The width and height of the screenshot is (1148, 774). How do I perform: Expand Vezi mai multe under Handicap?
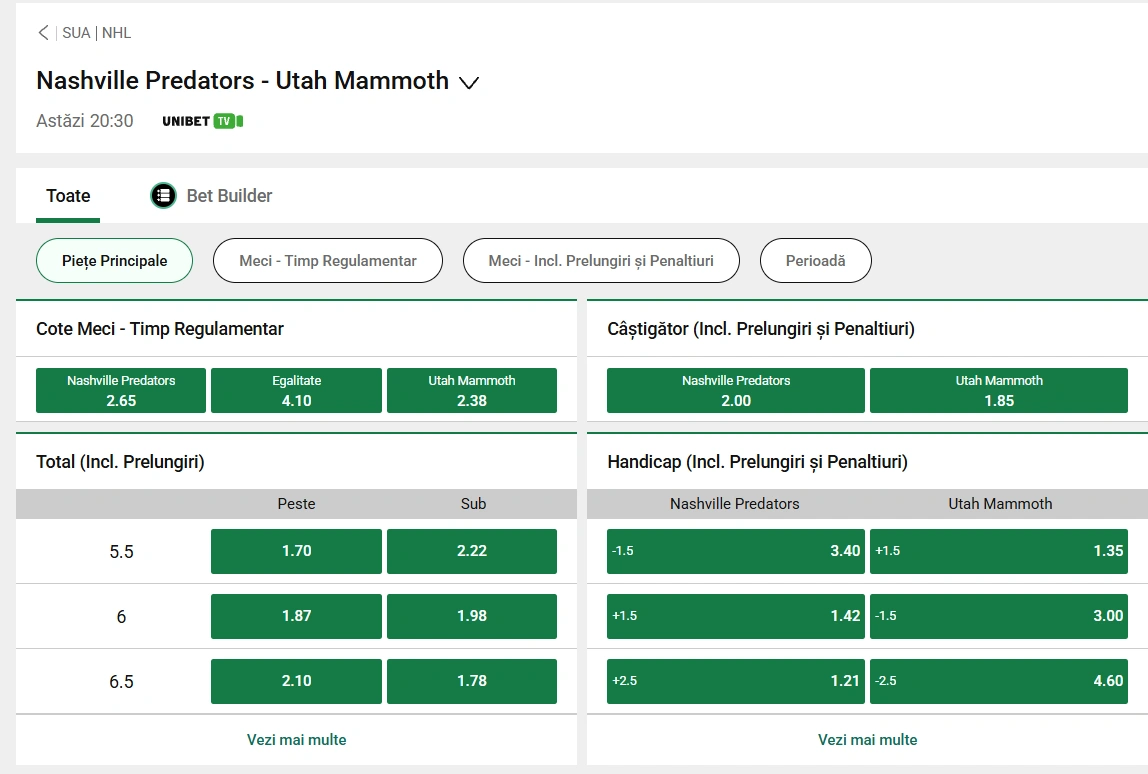coord(867,740)
